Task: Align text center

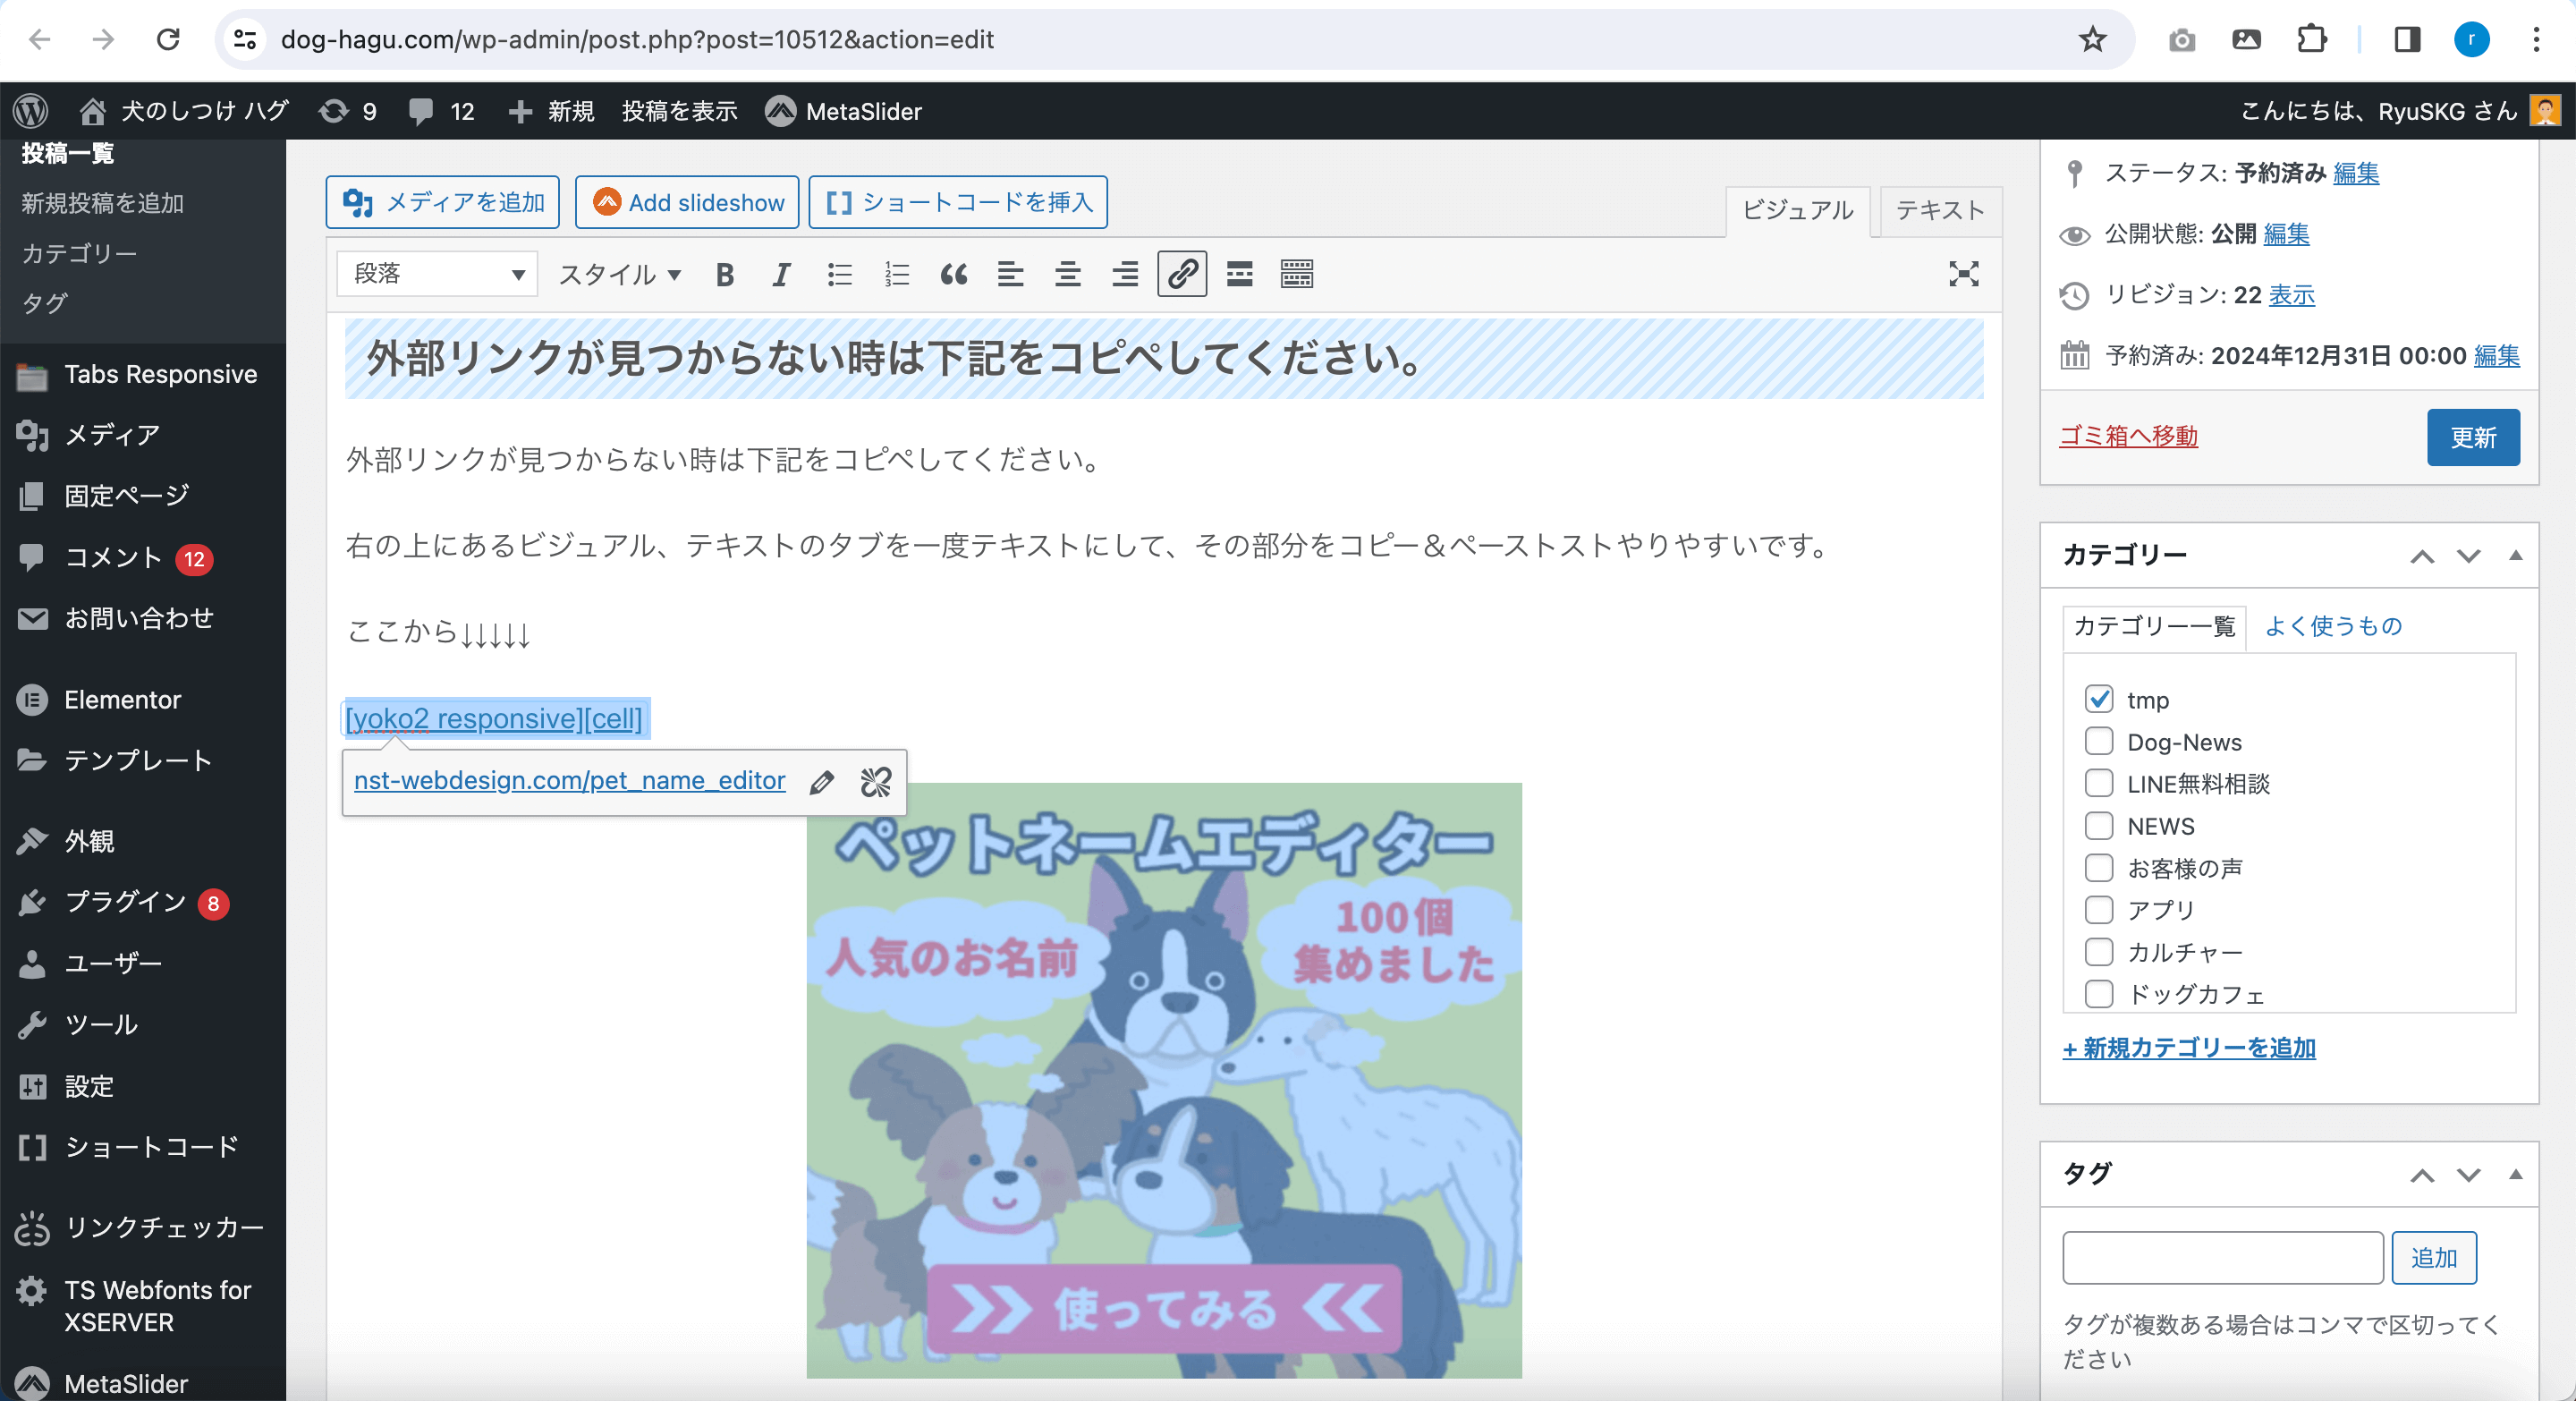Action: click(x=1068, y=274)
